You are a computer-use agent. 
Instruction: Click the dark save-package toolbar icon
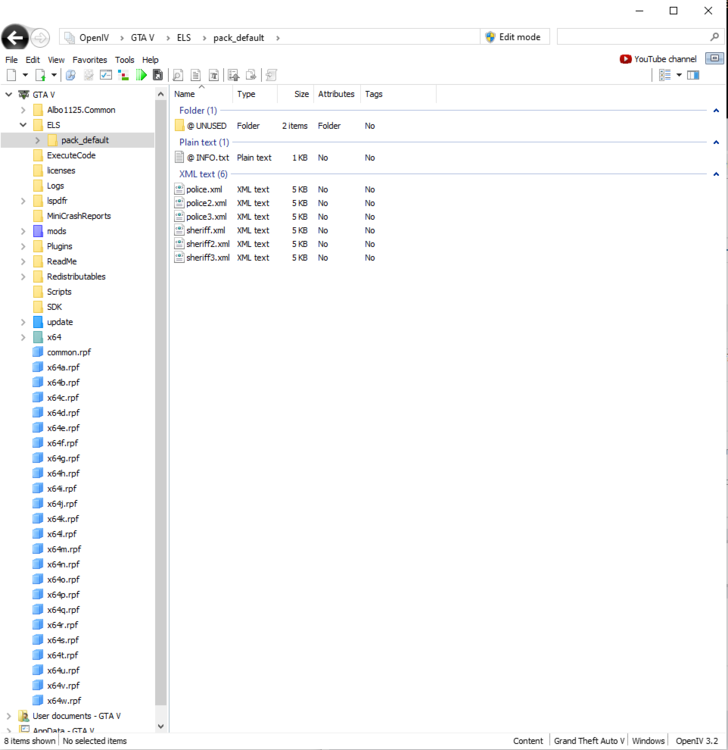point(158,75)
